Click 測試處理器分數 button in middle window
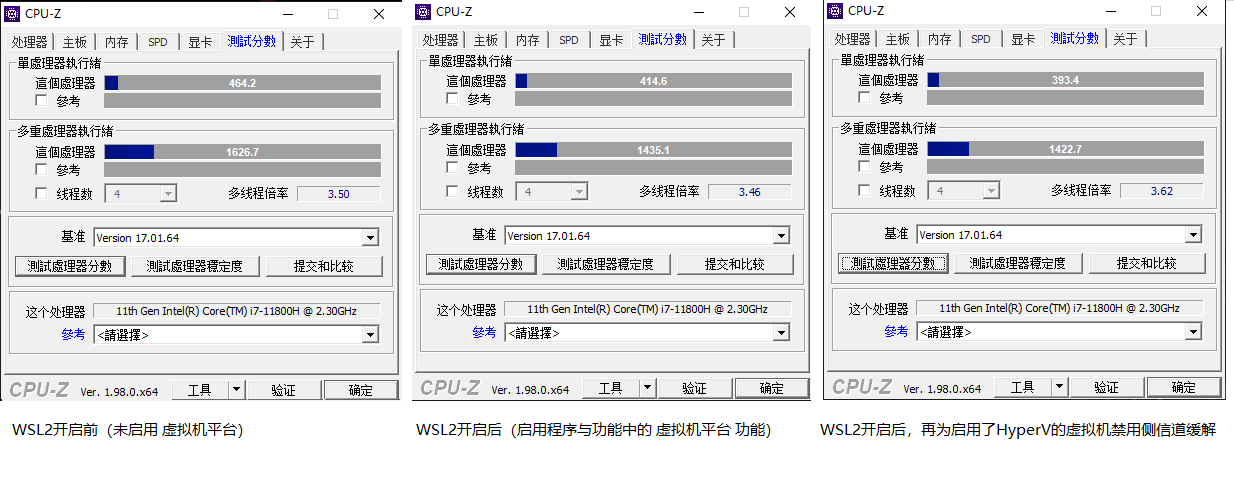Screen dimensions: 1234x478 coord(482,264)
